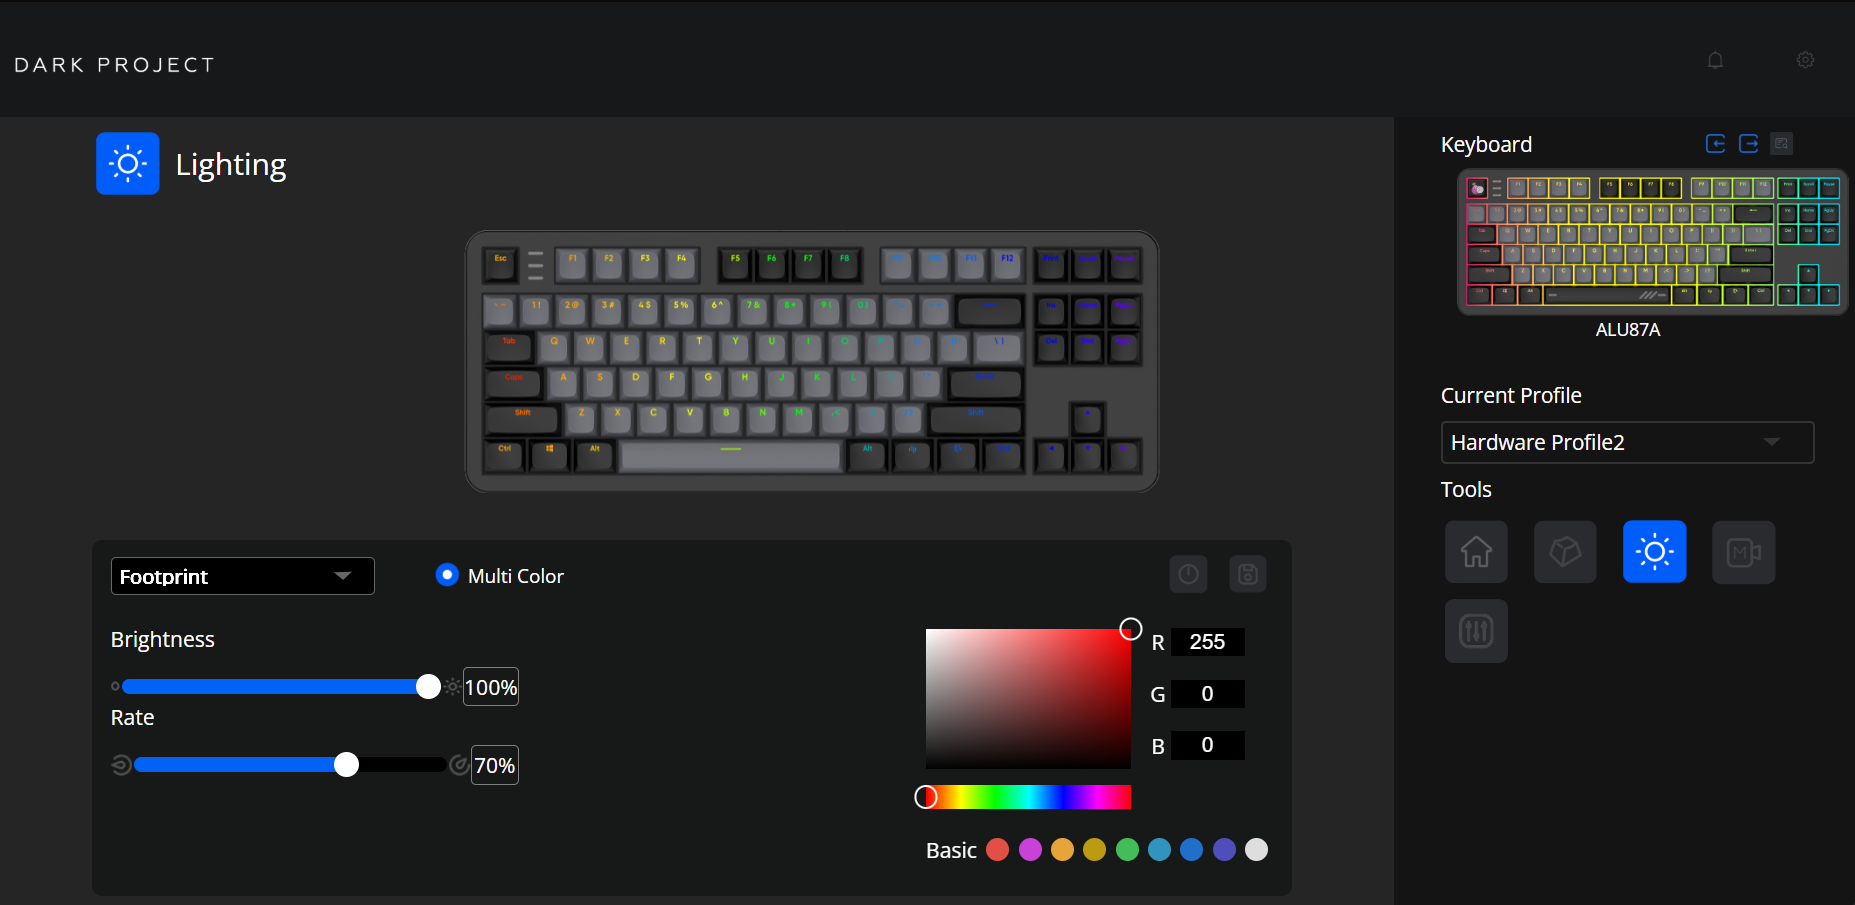This screenshot has width=1855, height=905.
Task: Open the Home tool icon
Action: coord(1476,552)
